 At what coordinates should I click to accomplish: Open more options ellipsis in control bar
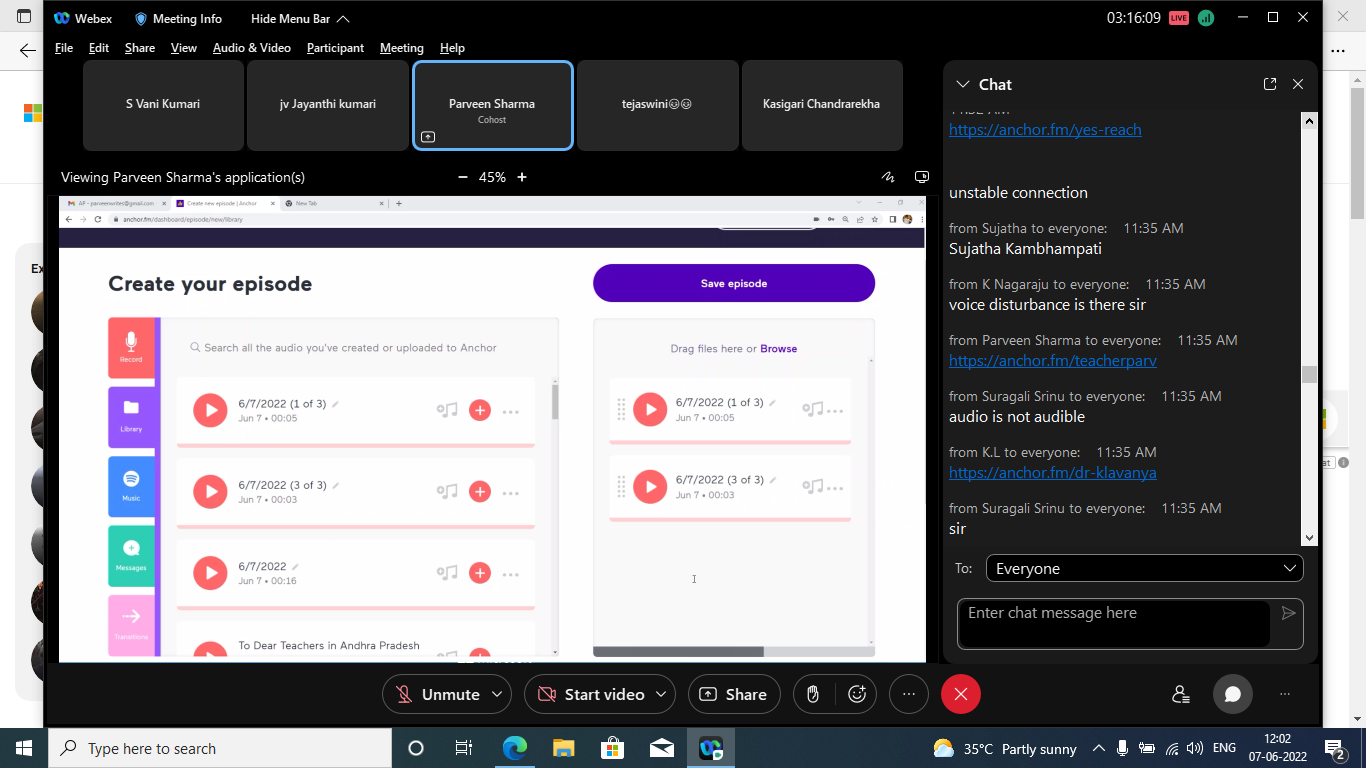908,694
